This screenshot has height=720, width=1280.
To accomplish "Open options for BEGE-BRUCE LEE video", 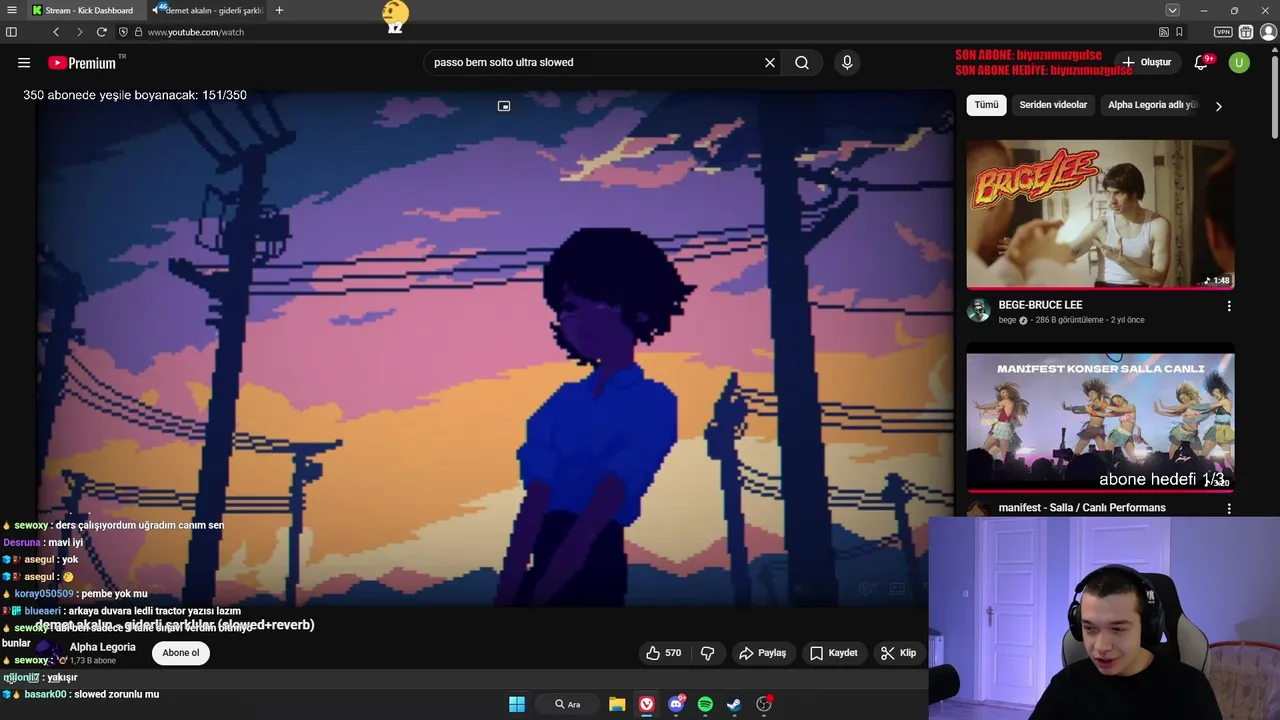I will point(1229,306).
